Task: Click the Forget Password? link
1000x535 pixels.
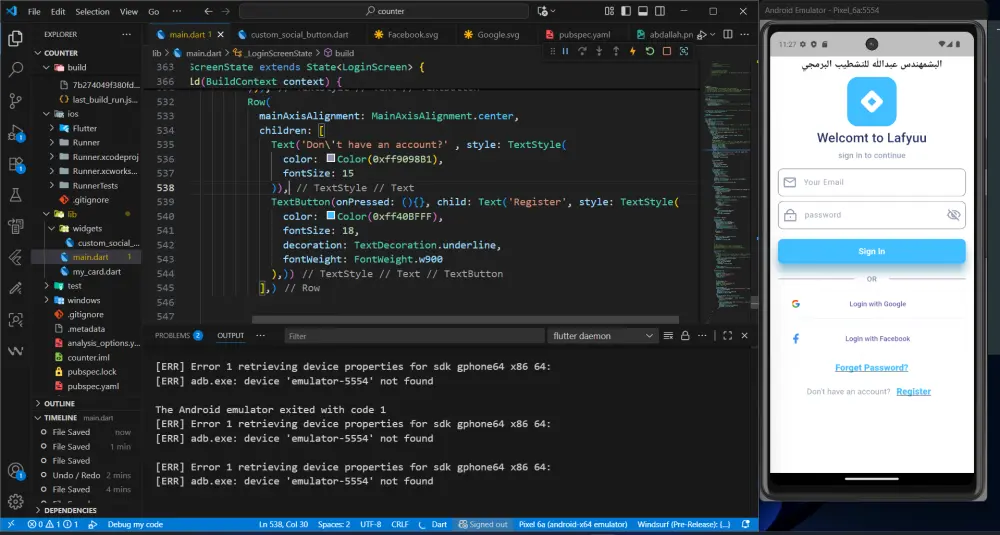Action: pyautogui.click(x=871, y=368)
